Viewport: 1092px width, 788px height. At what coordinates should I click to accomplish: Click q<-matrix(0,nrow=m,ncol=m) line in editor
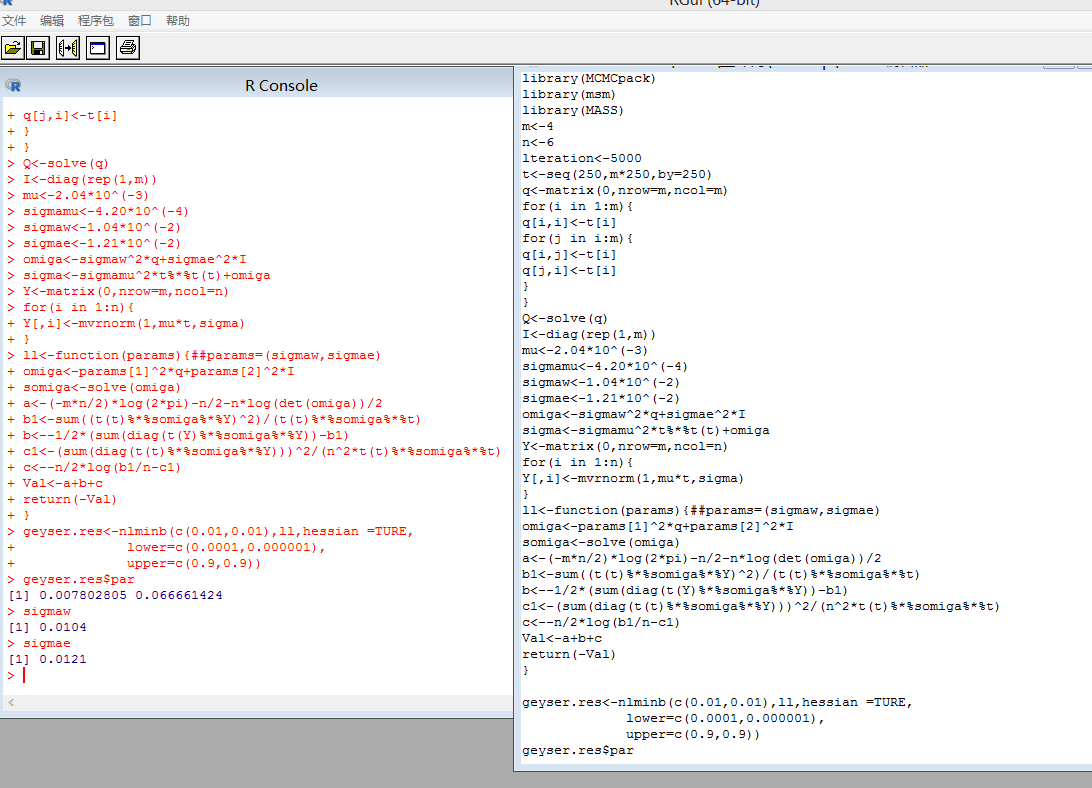pos(625,190)
